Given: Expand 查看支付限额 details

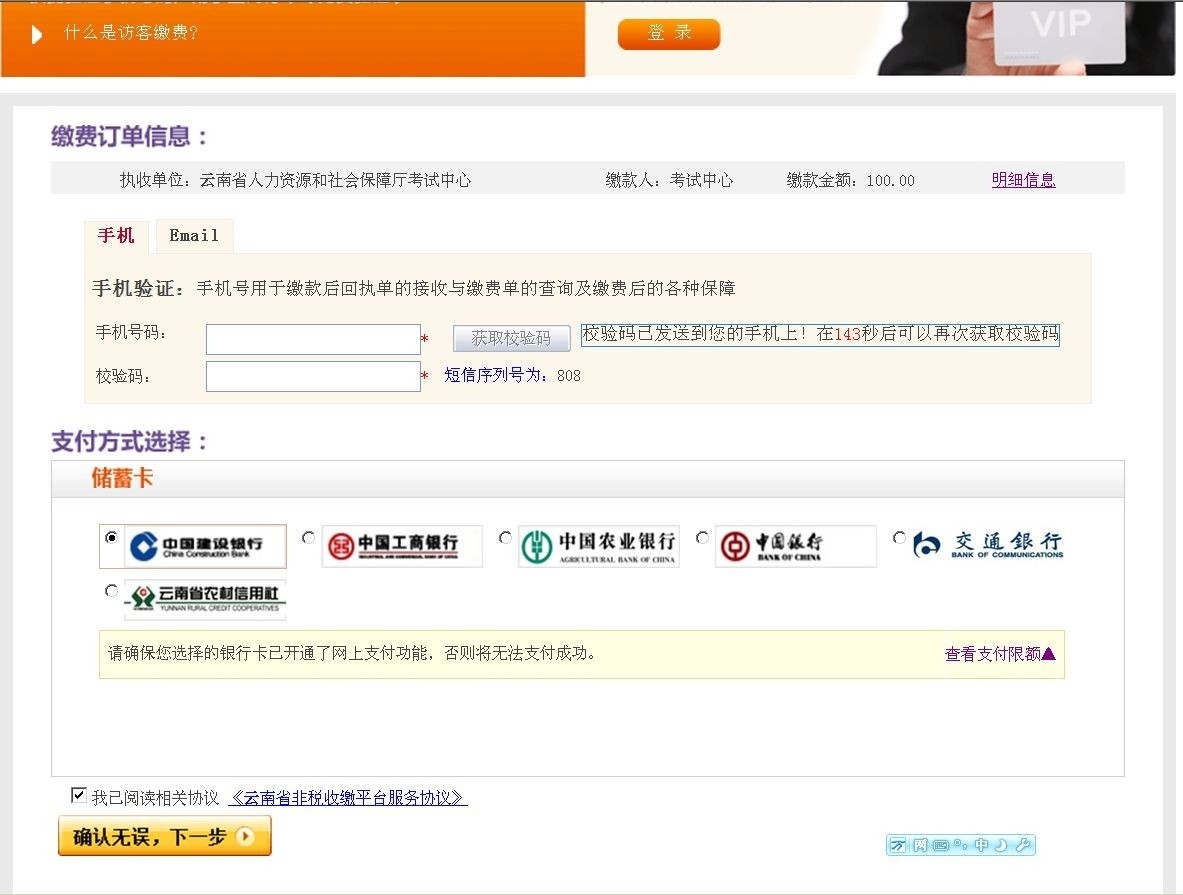Looking at the screenshot, I should [x=1000, y=654].
